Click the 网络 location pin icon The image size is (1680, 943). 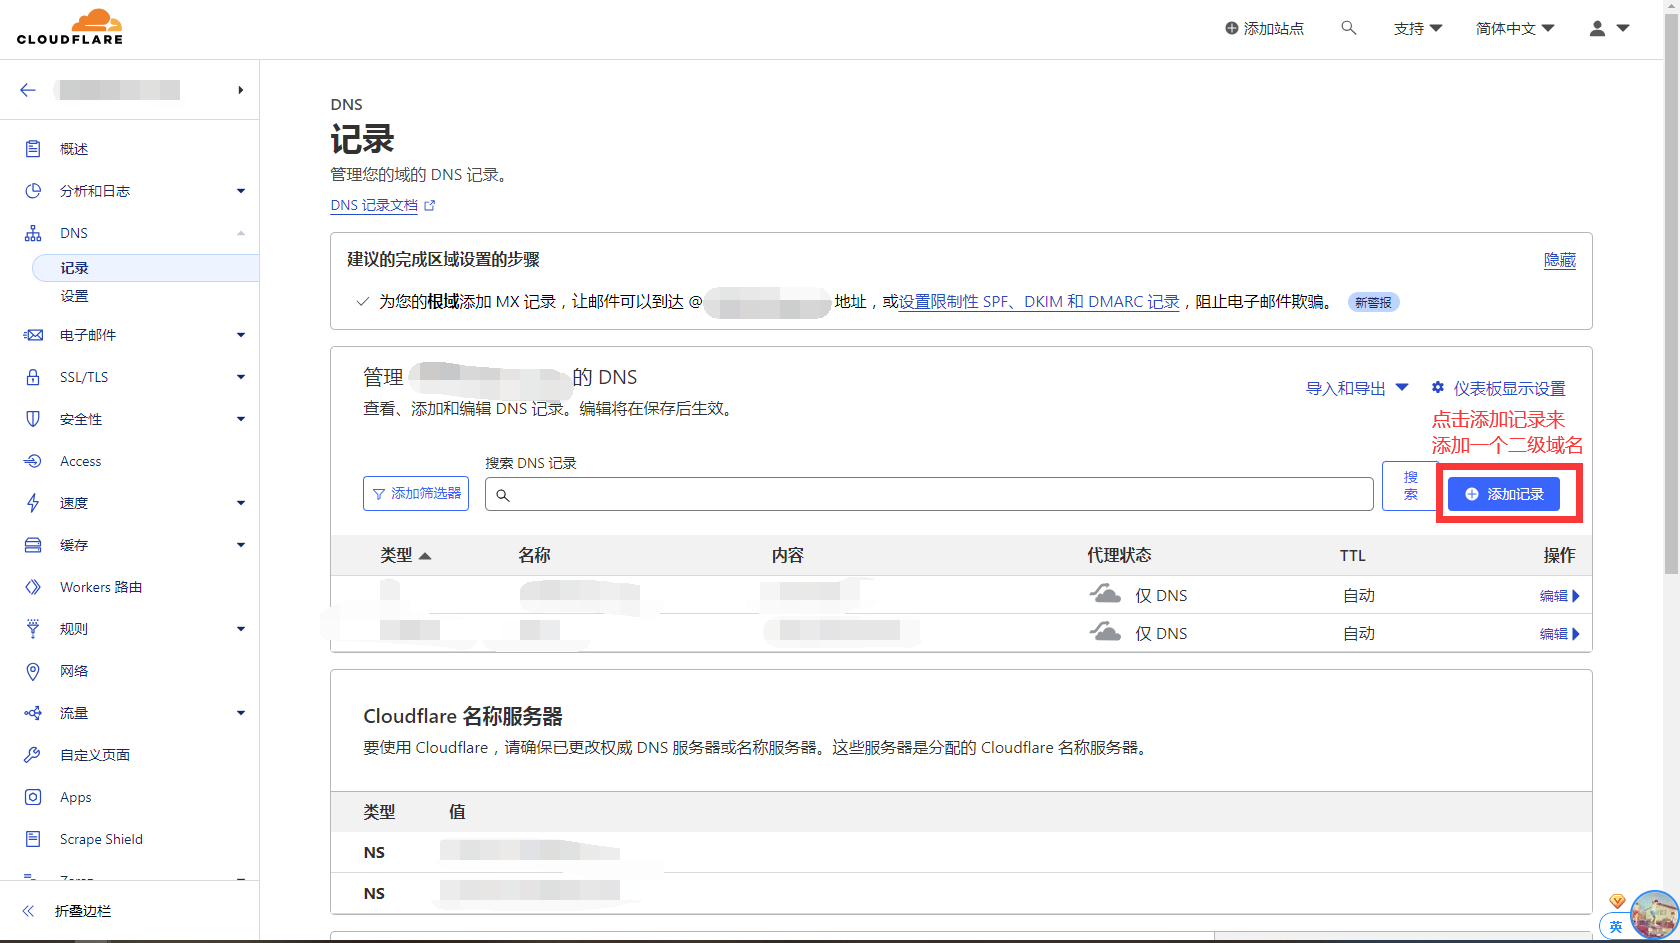click(x=33, y=671)
